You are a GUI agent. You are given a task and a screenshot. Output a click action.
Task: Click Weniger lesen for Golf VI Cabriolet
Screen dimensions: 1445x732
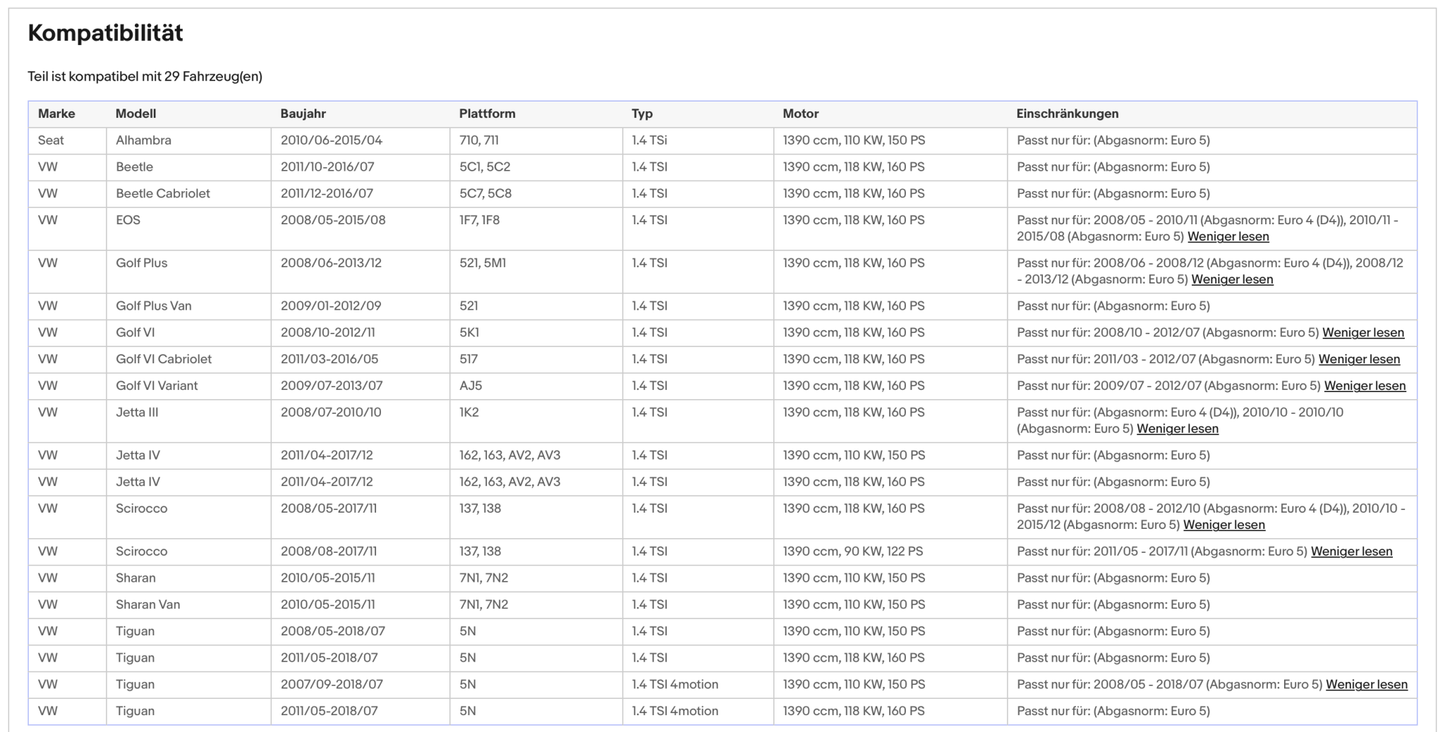point(1359,359)
